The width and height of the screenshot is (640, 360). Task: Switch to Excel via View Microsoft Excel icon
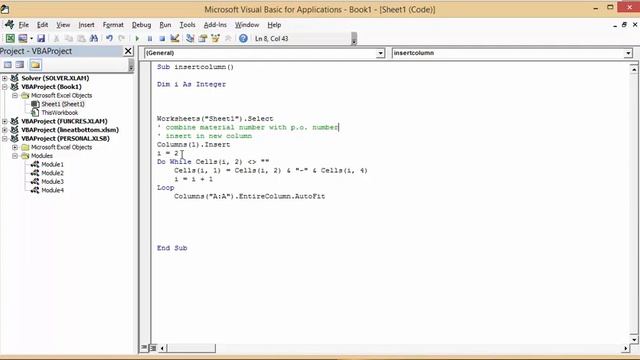(10, 38)
